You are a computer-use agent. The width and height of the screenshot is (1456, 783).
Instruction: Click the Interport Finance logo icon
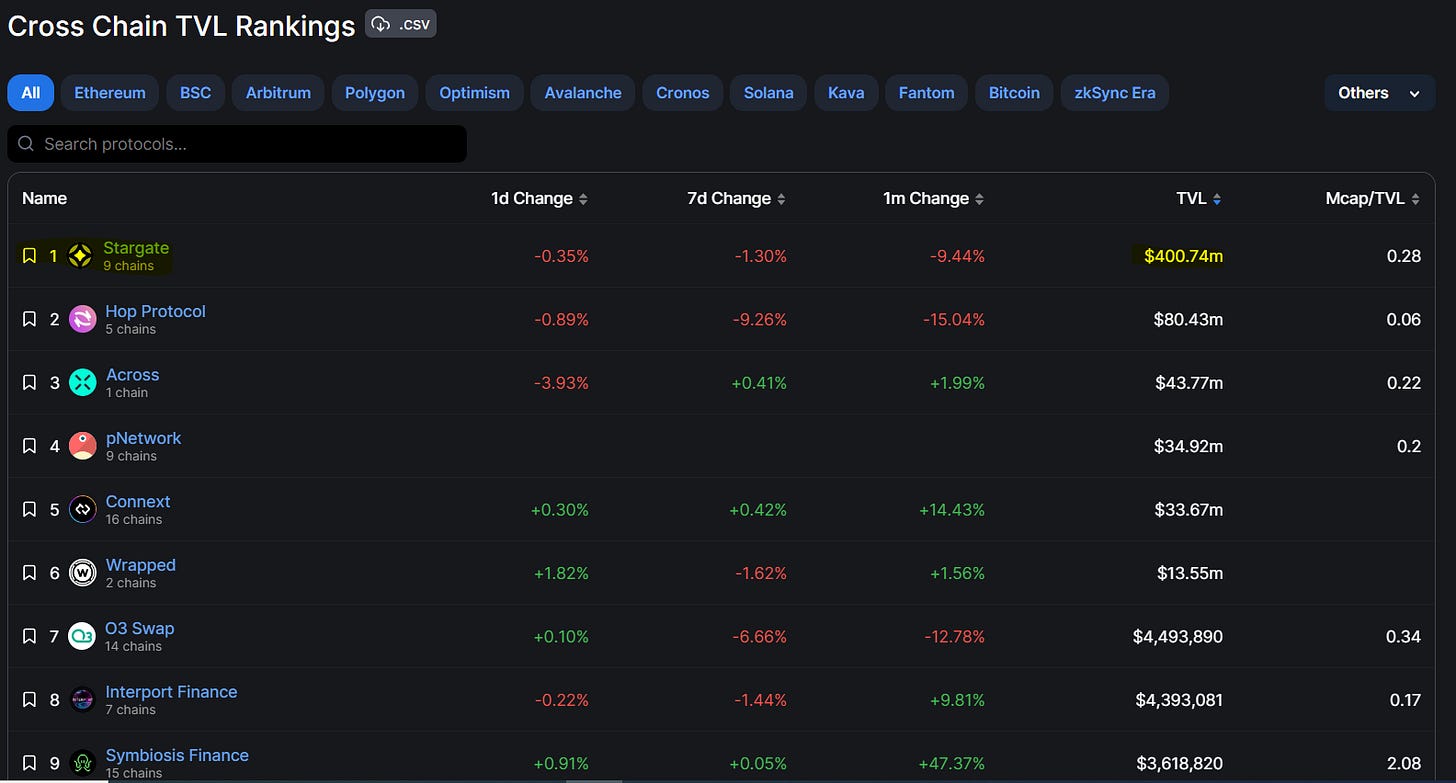tap(82, 700)
